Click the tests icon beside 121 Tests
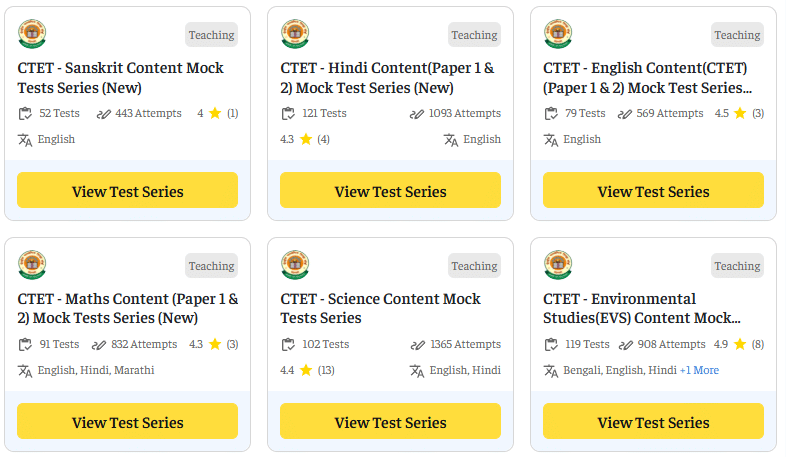The height and width of the screenshot is (457, 786). [x=289, y=113]
